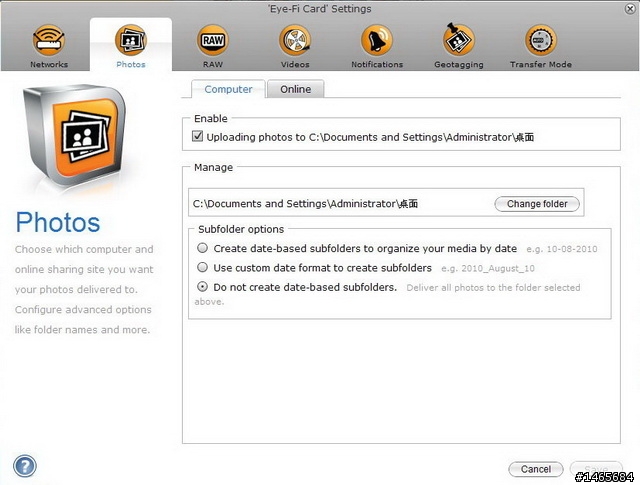
Task: Open the Networks settings icon
Action: tap(49, 40)
